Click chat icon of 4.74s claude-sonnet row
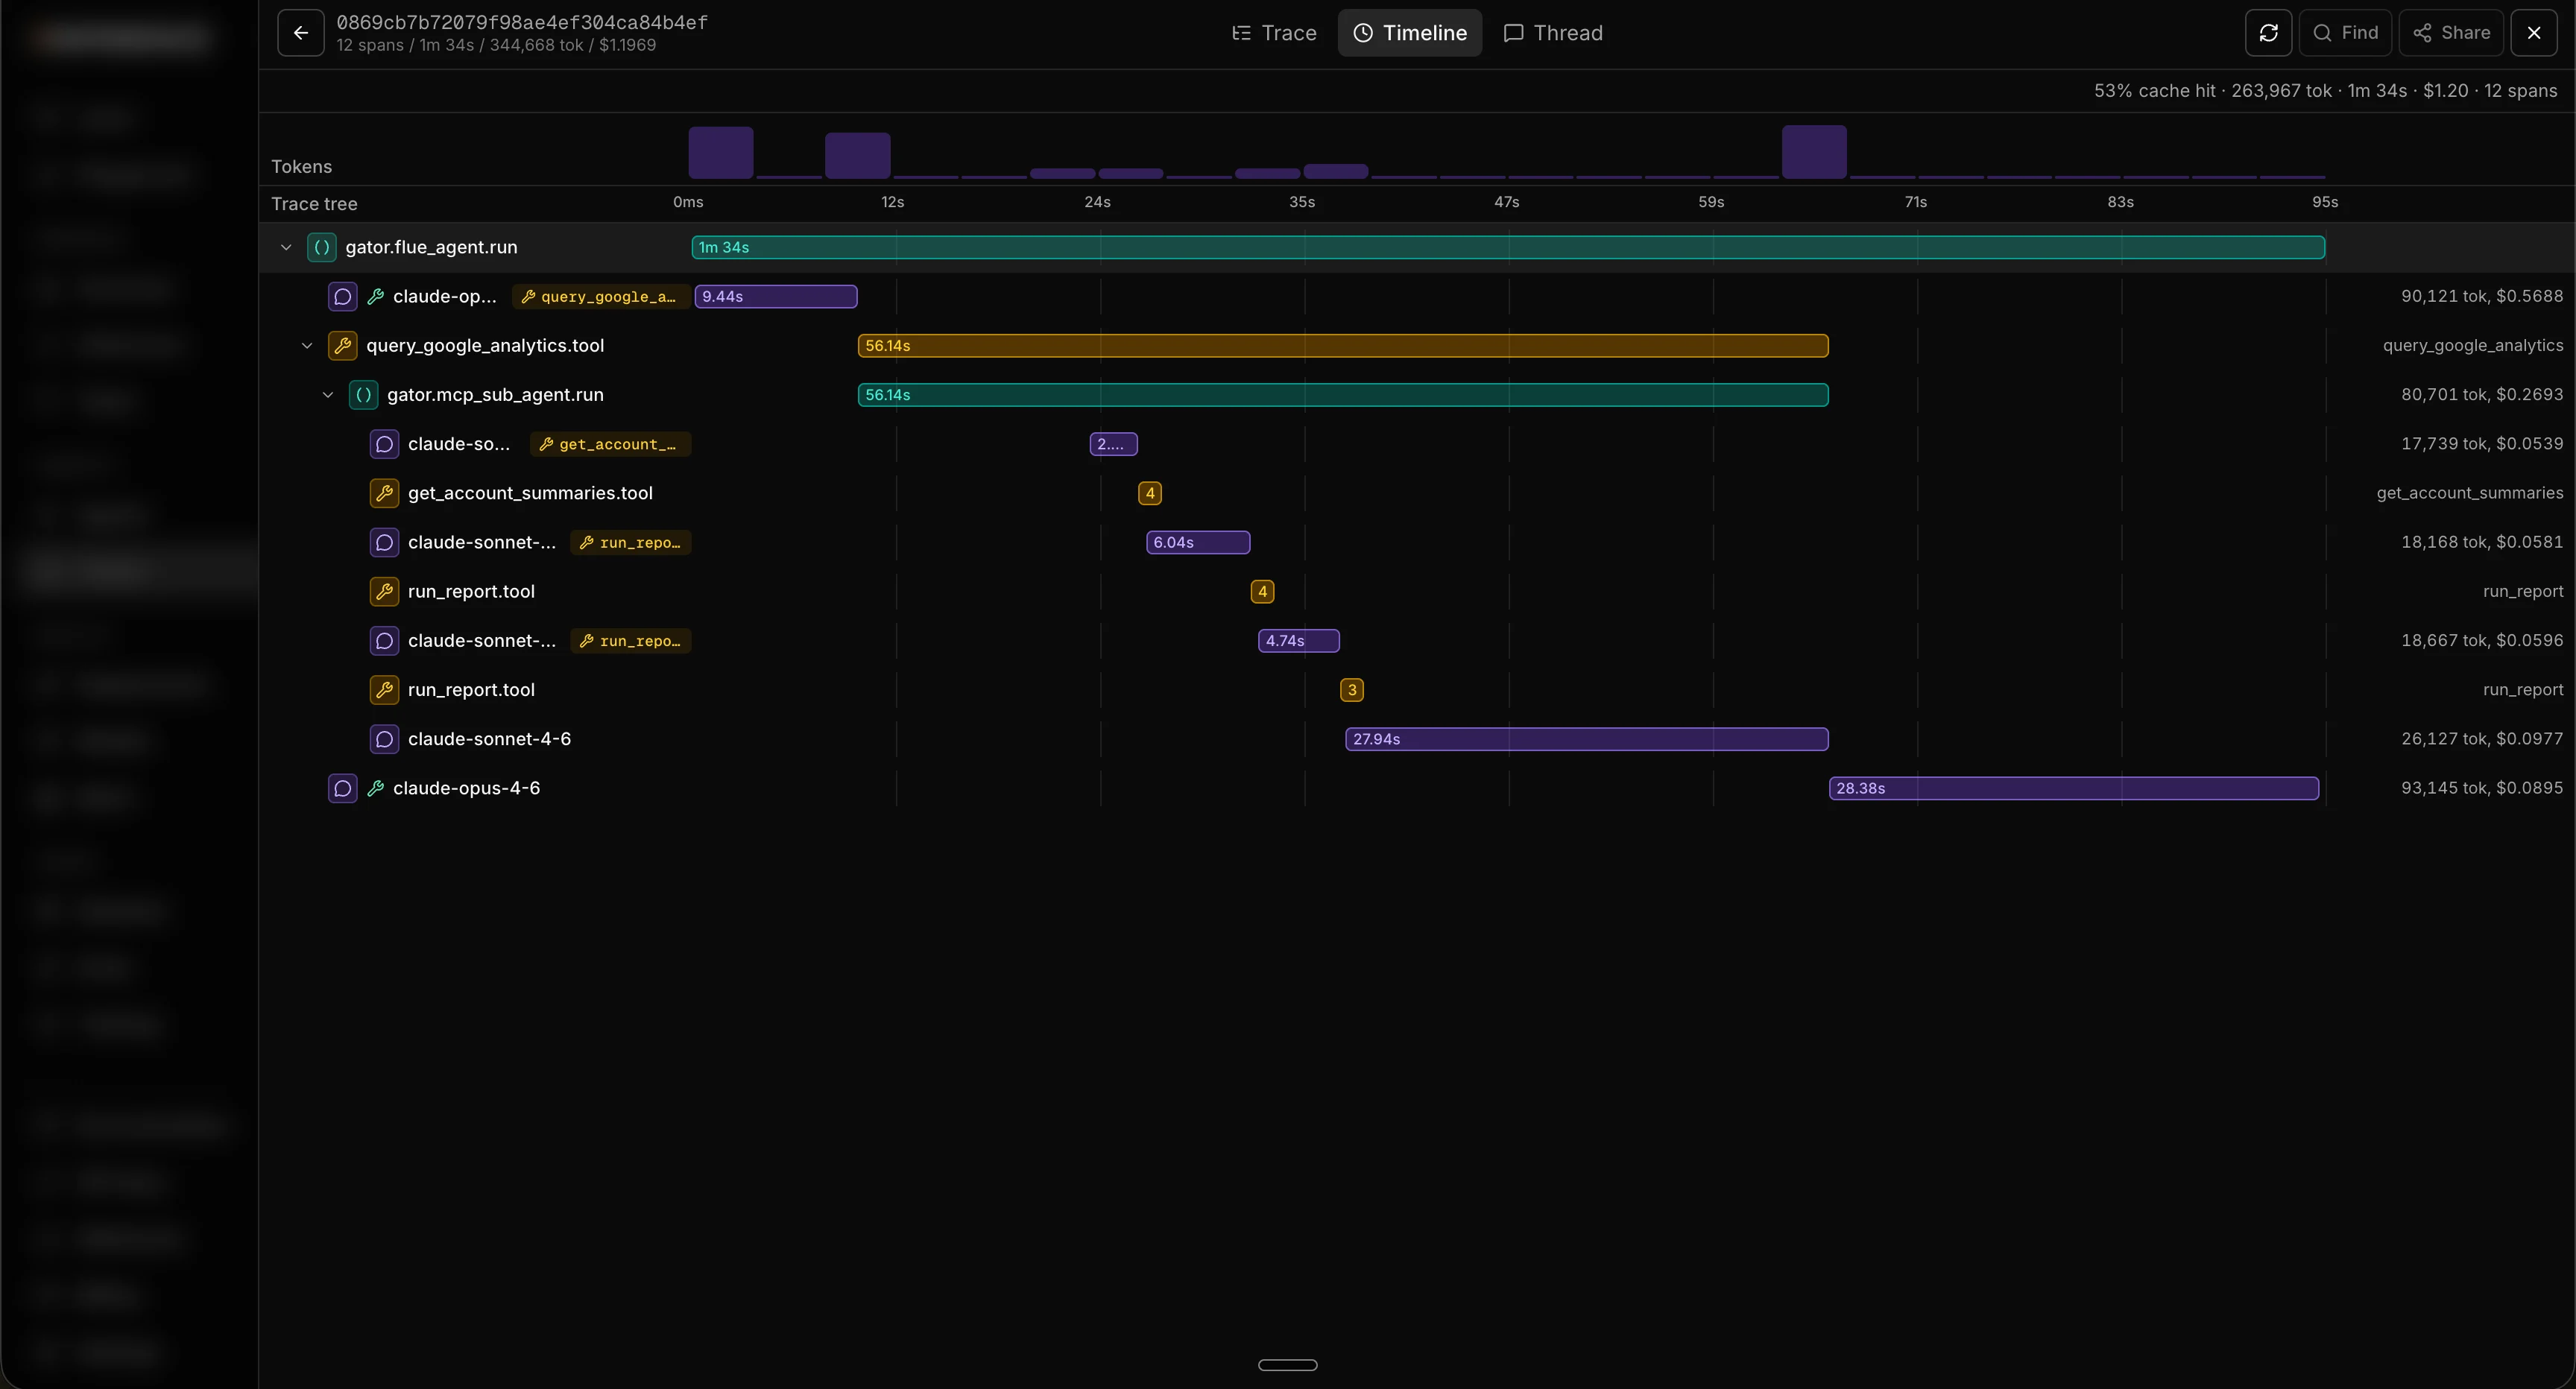Viewport: 2576px width, 1389px height. (x=384, y=641)
